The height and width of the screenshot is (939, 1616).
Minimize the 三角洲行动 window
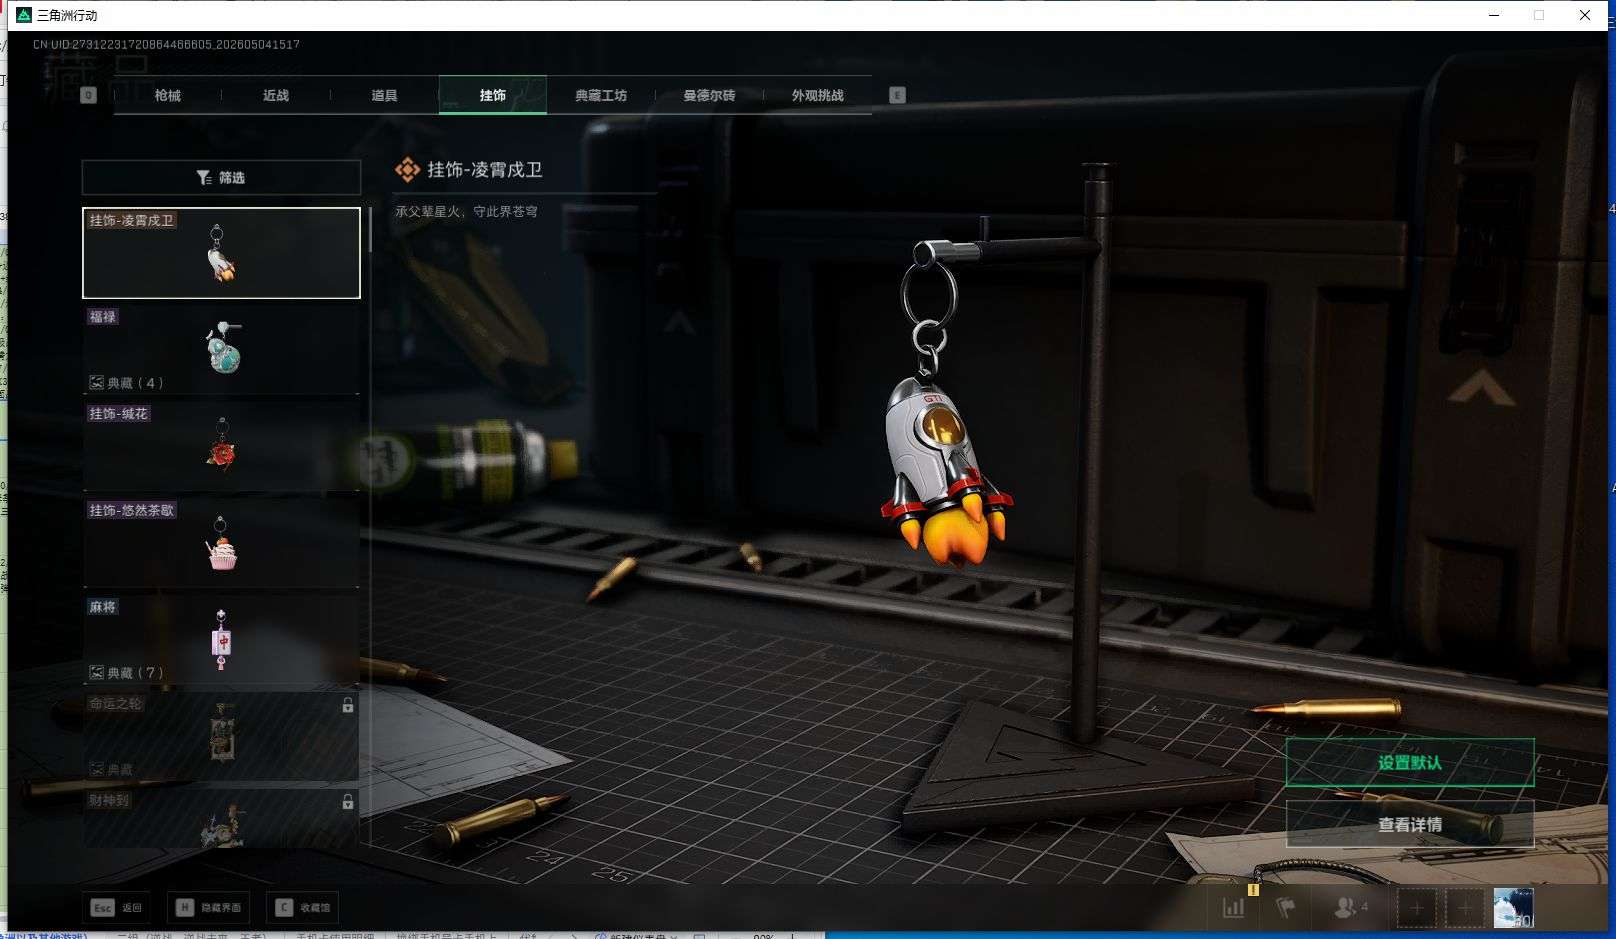(1494, 15)
